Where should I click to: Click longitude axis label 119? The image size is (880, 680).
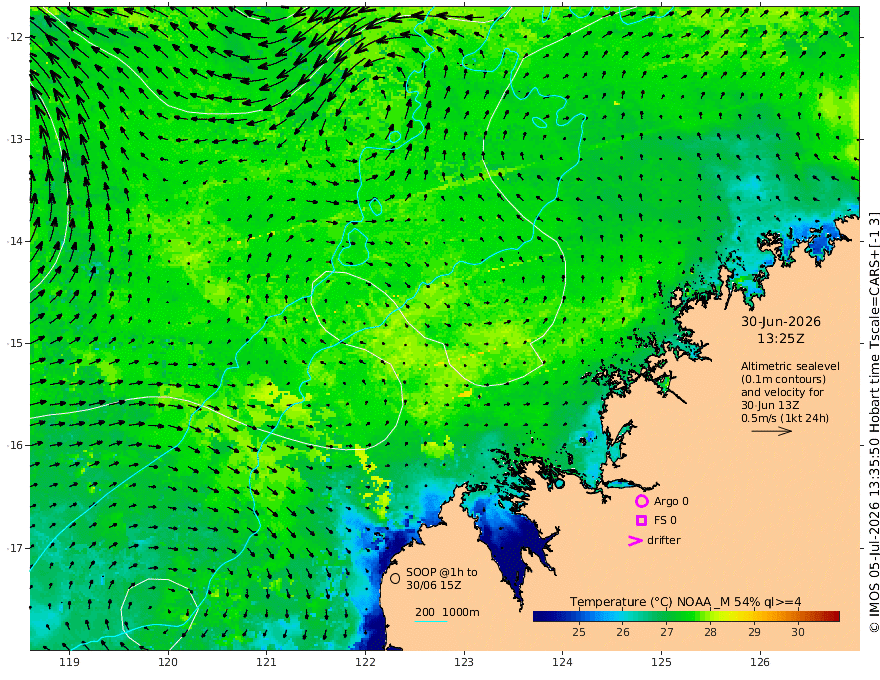(x=69, y=662)
